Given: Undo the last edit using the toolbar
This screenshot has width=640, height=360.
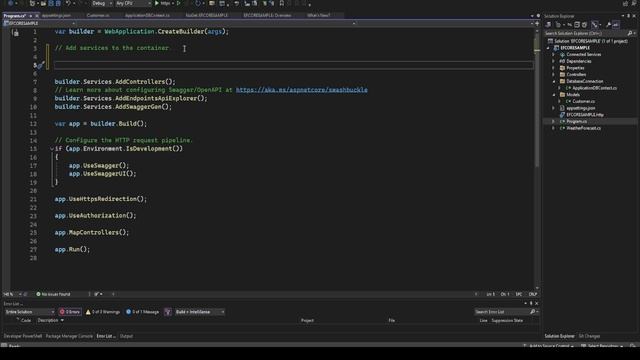Looking at the screenshot, I should point(68,3).
